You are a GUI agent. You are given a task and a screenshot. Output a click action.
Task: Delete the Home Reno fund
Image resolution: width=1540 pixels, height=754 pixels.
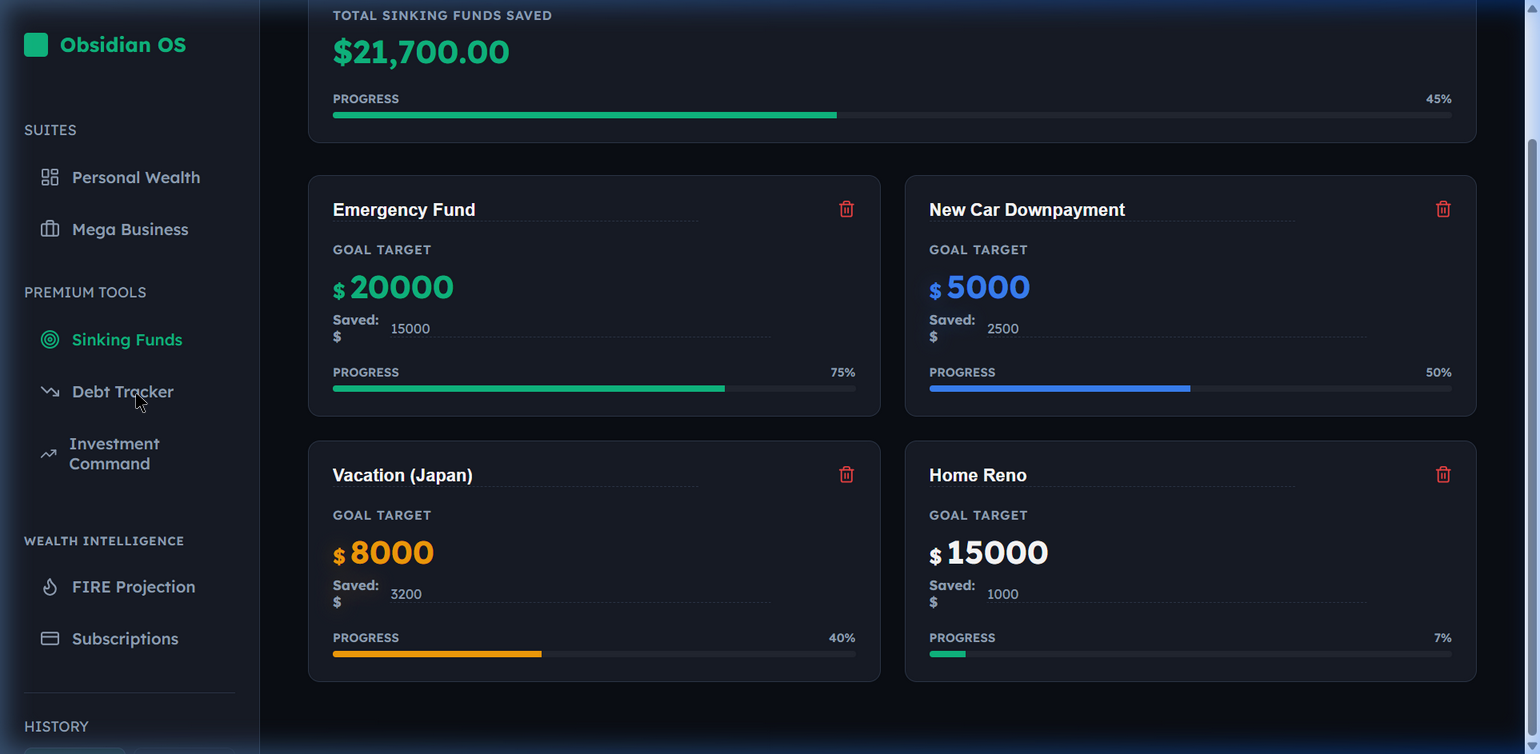1443,474
